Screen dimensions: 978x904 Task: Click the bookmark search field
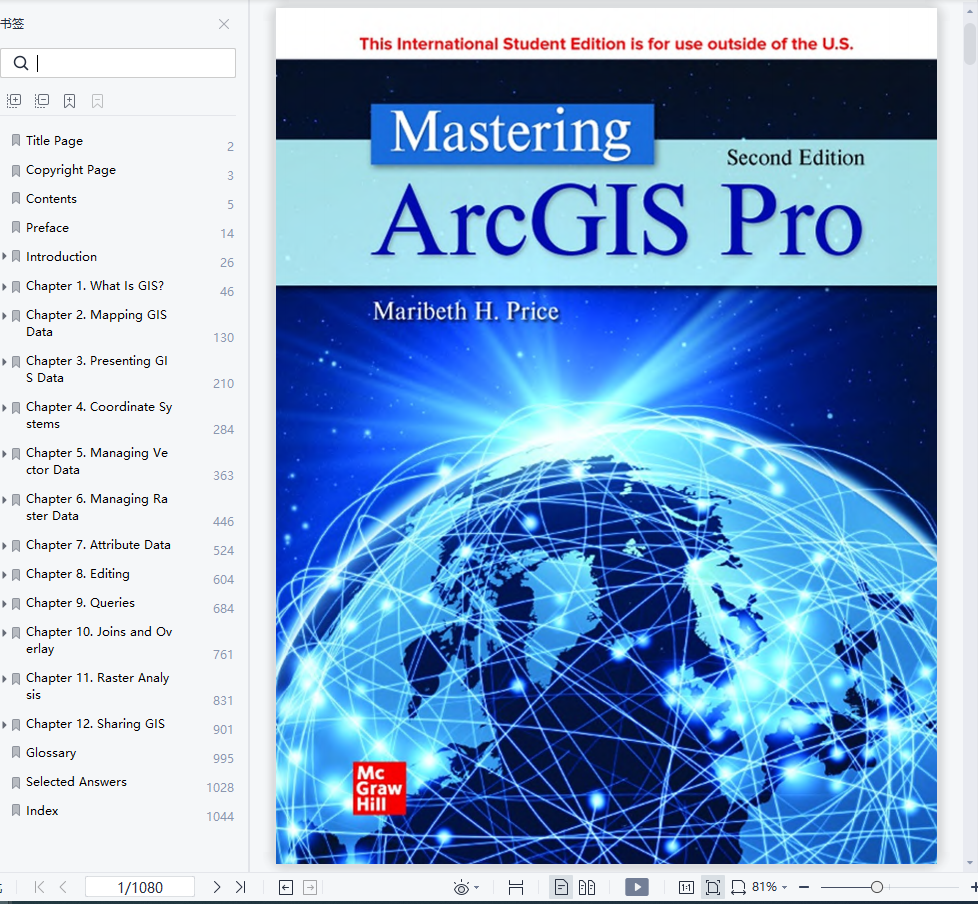tap(118, 63)
